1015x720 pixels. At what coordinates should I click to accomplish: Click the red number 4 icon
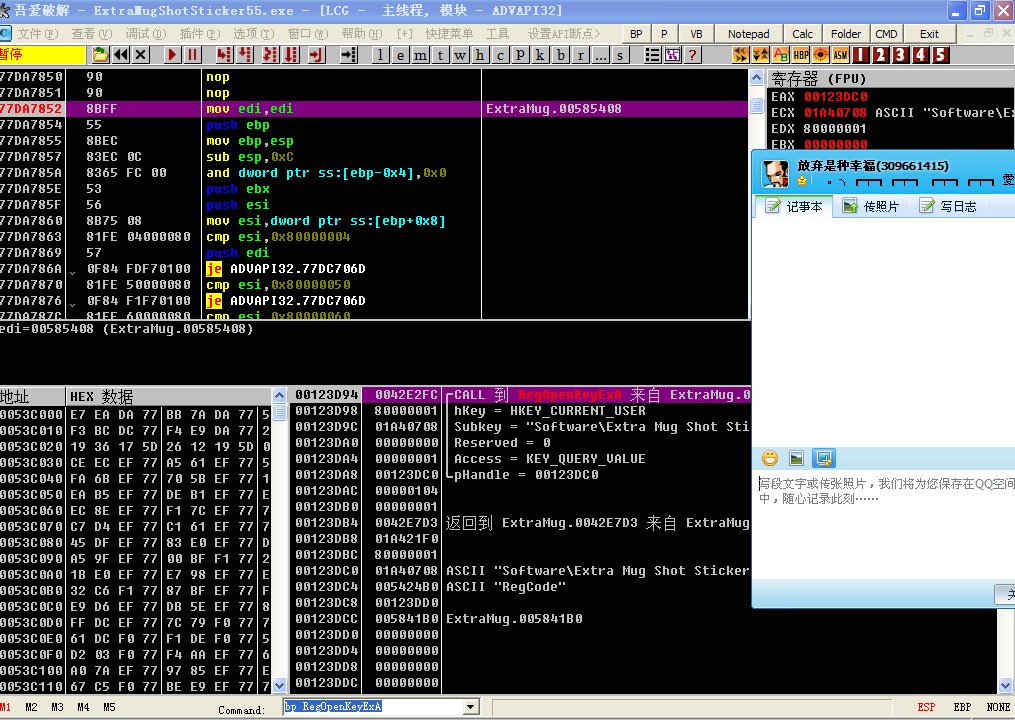click(920, 55)
